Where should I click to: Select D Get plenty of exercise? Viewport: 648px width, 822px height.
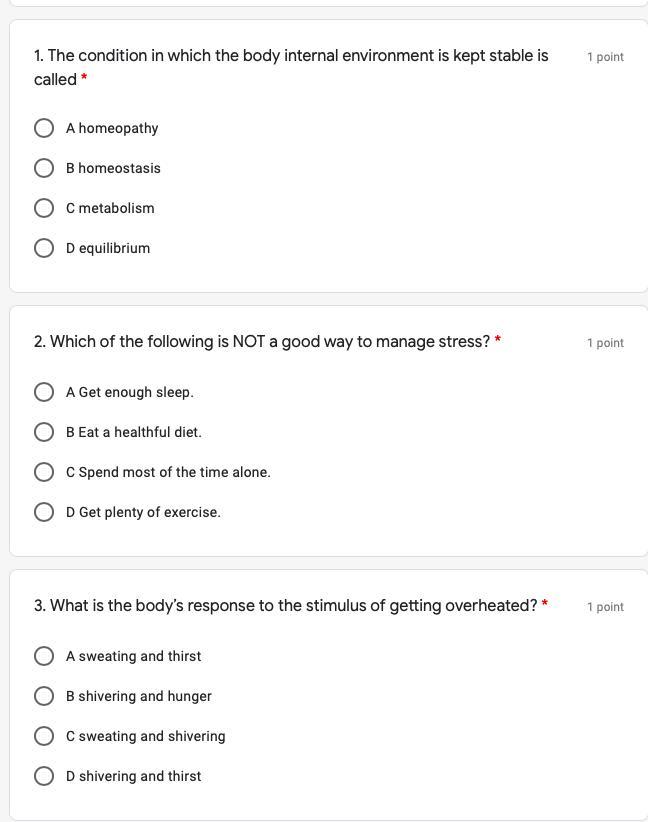(x=44, y=512)
